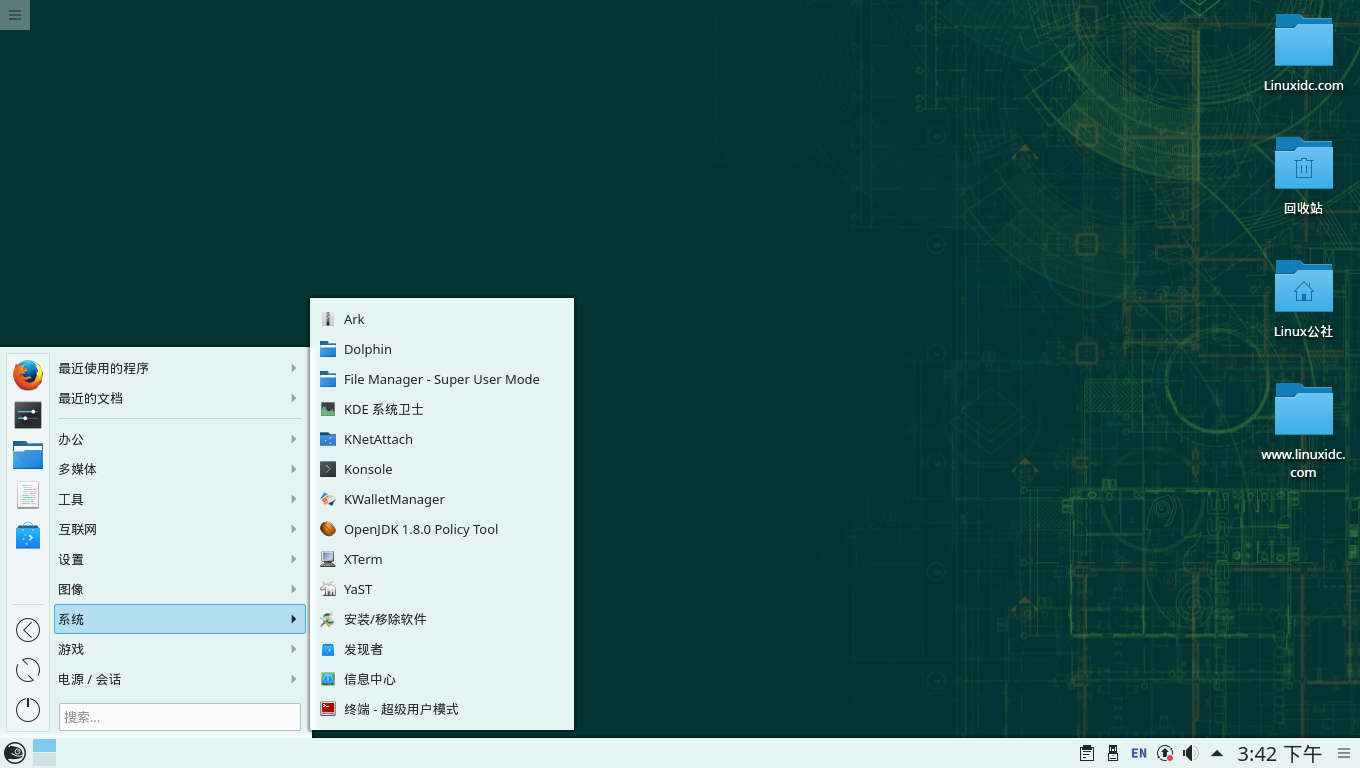Open the software updates tray icon
1360x768 pixels.
pyautogui.click(x=1165, y=753)
